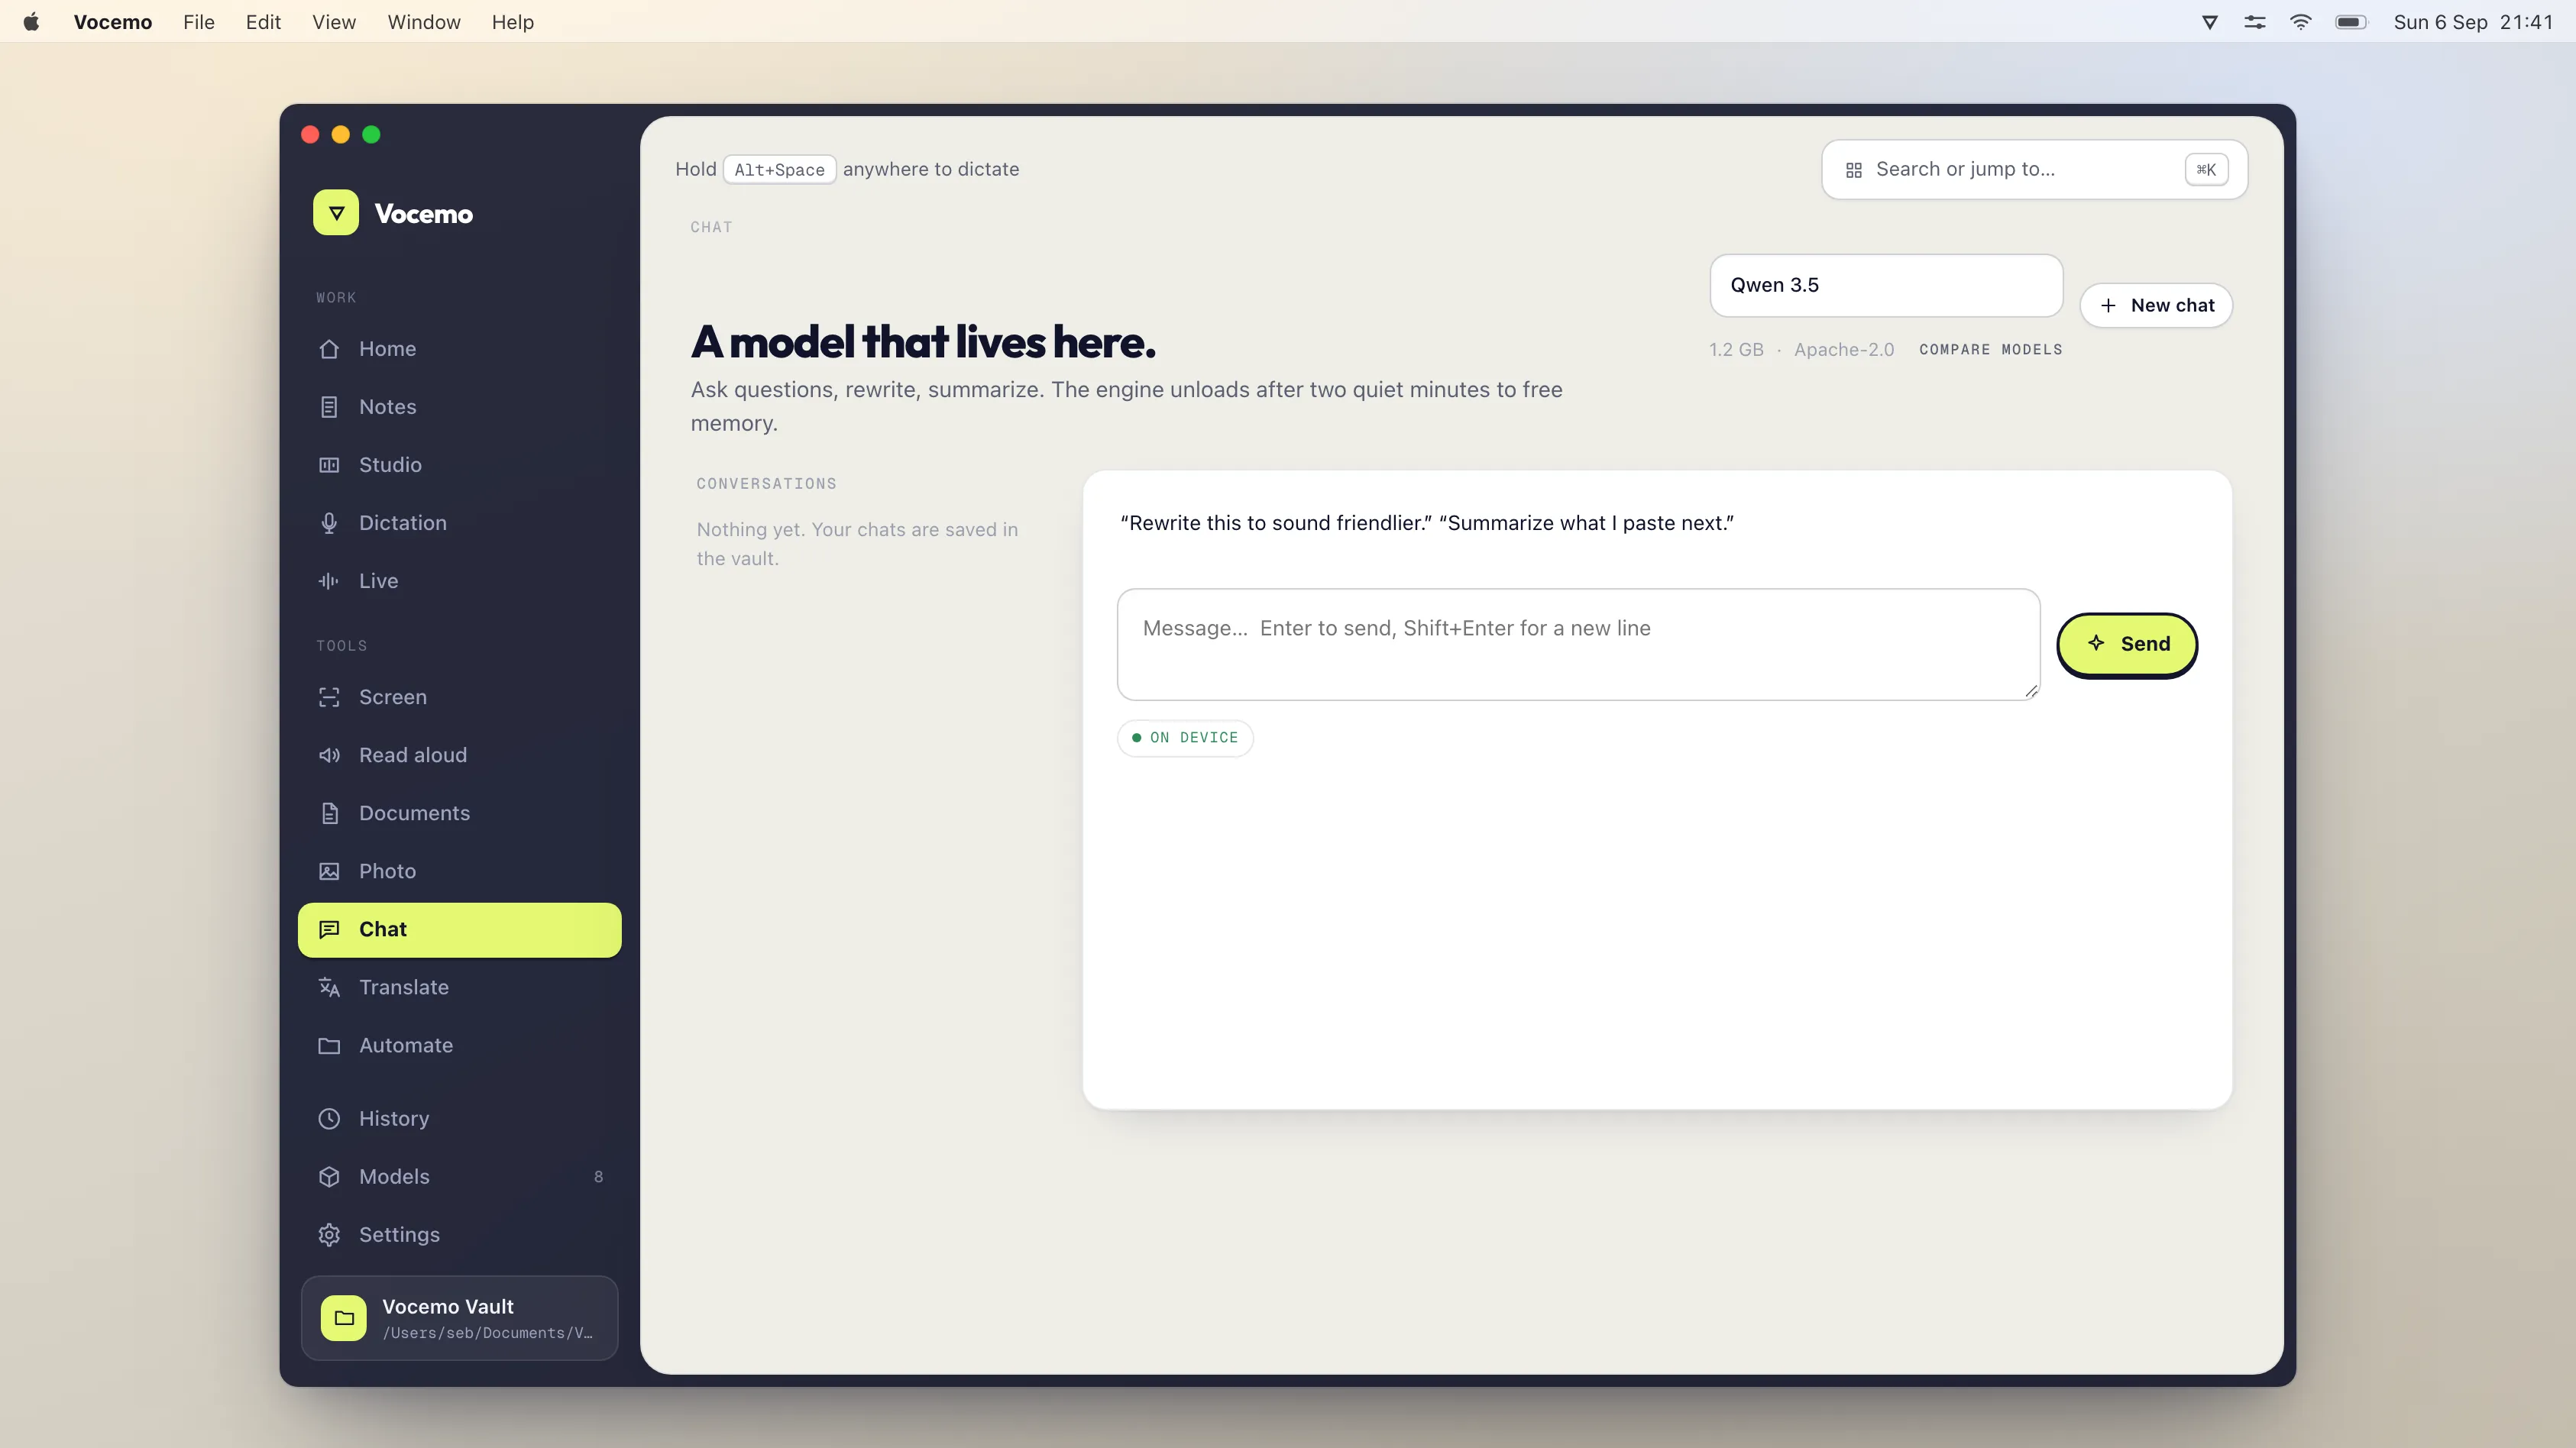Open the Edit menu

point(263,22)
